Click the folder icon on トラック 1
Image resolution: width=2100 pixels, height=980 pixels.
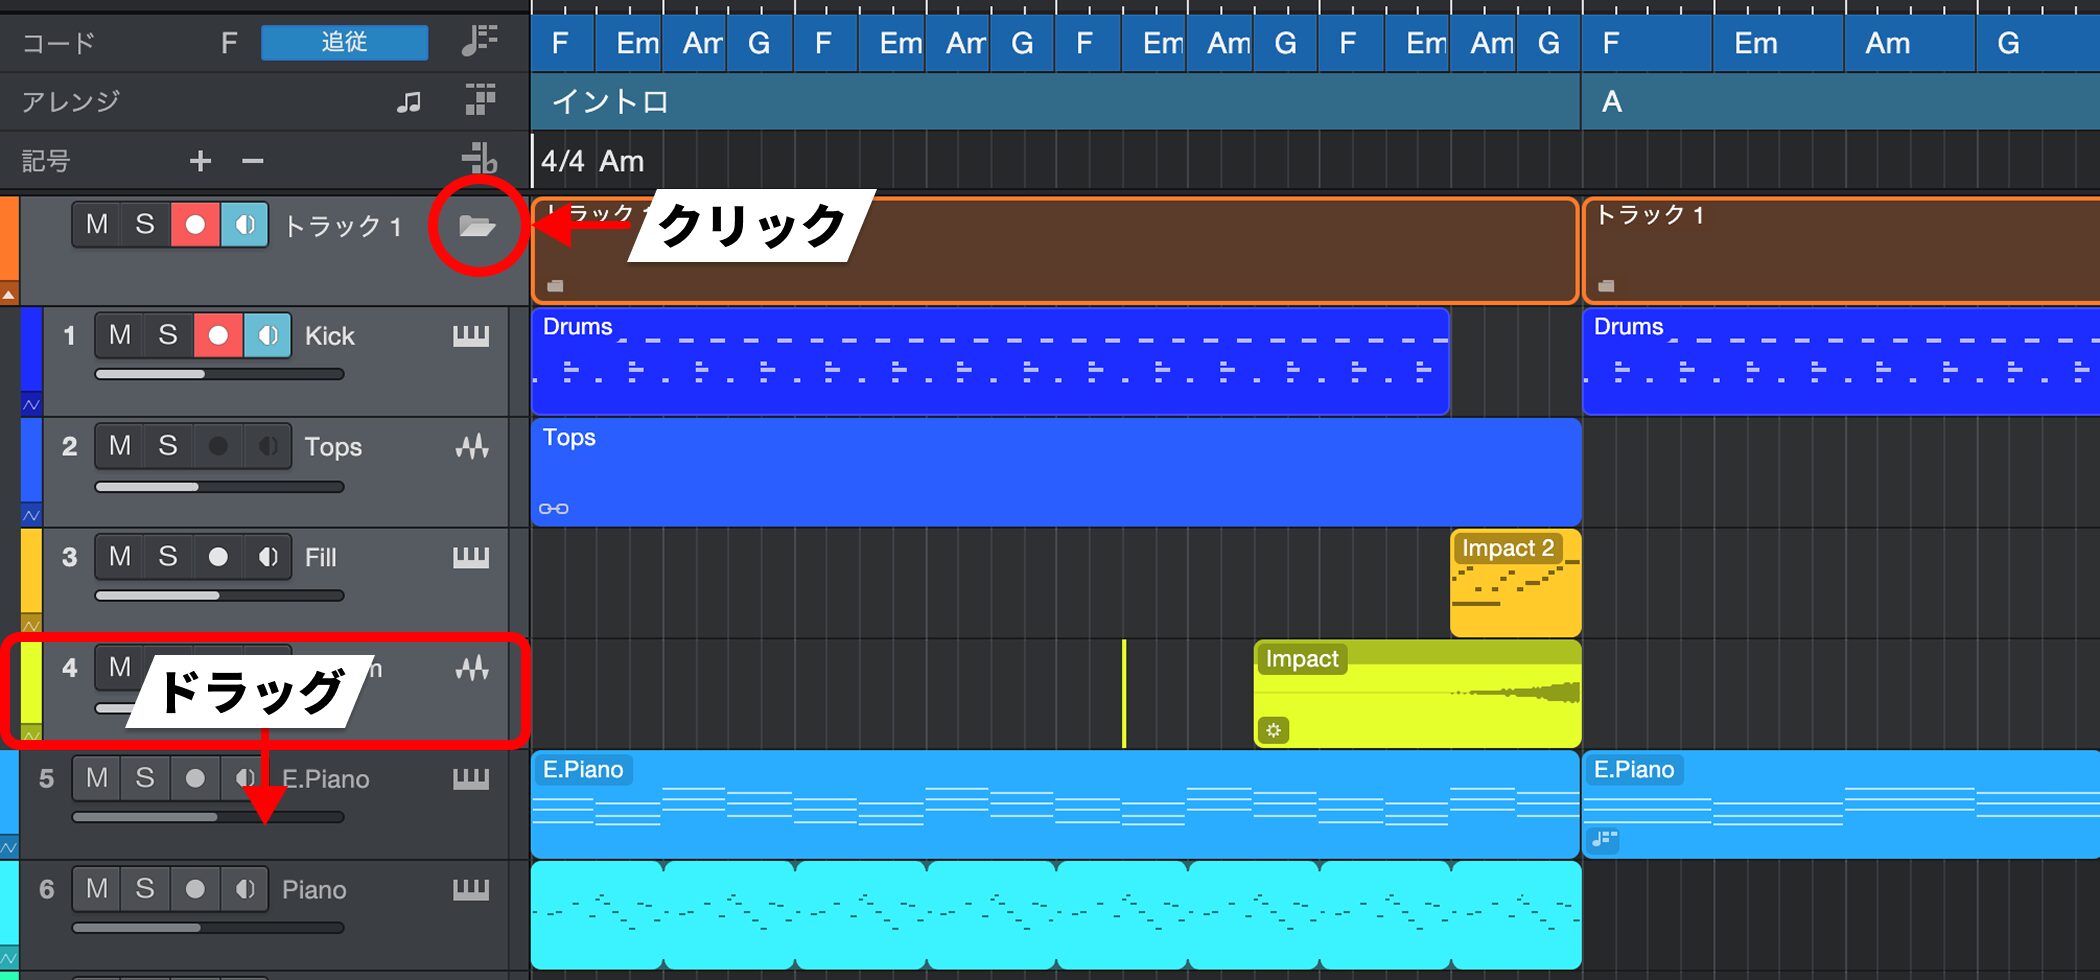pos(477,226)
